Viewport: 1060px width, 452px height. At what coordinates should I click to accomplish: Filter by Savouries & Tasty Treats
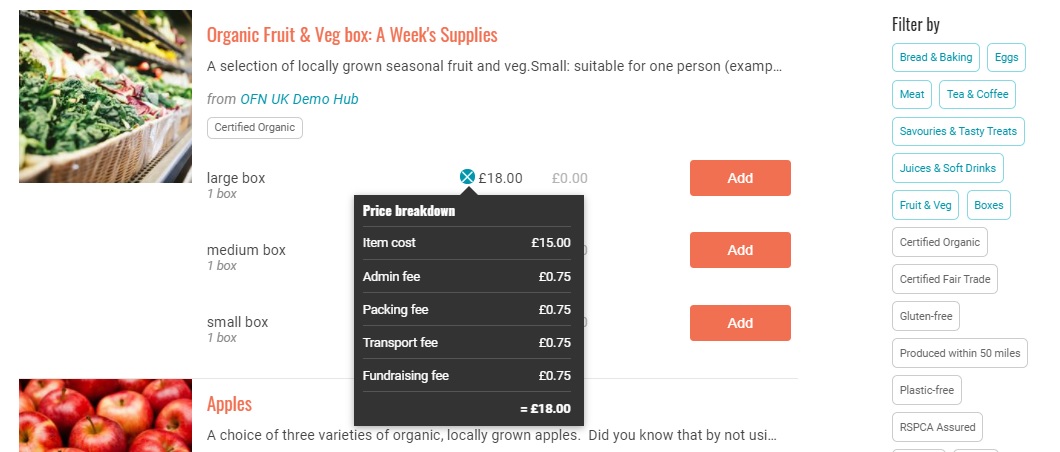pos(957,131)
